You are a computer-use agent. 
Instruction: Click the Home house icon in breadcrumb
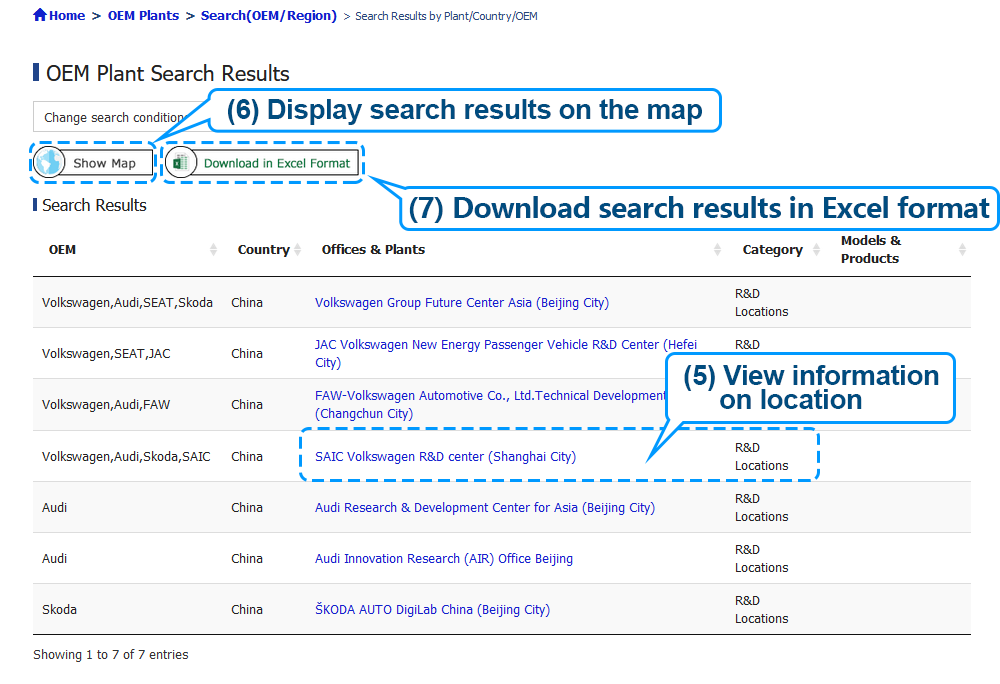click(x=40, y=15)
